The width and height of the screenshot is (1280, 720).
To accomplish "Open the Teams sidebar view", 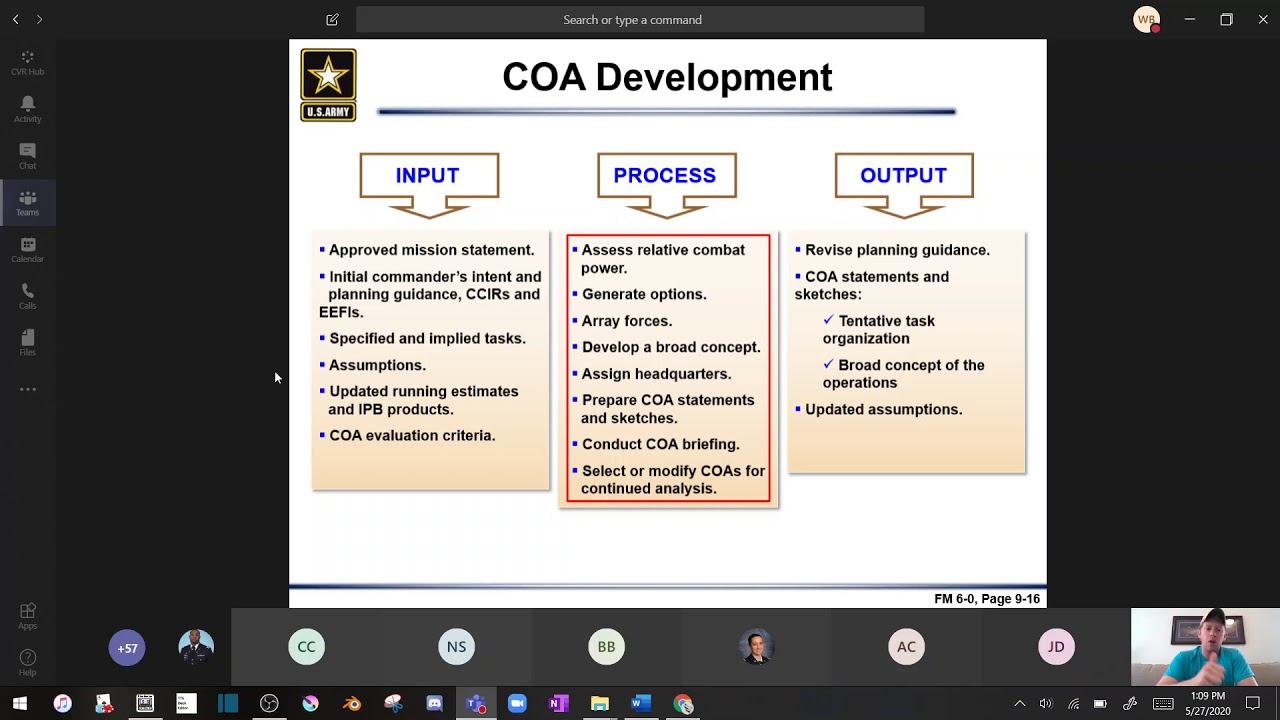I will pyautogui.click(x=27, y=202).
